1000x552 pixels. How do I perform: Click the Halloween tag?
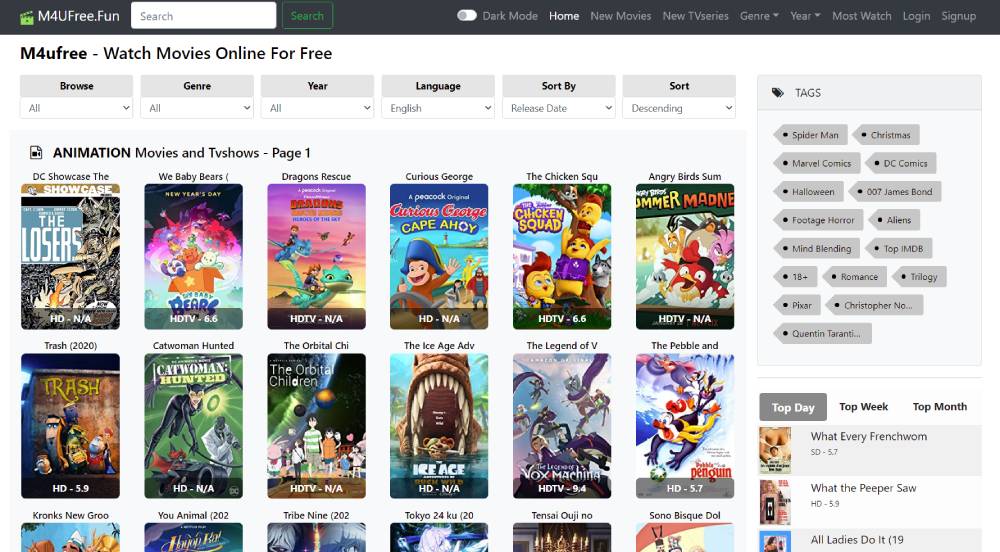(x=808, y=192)
